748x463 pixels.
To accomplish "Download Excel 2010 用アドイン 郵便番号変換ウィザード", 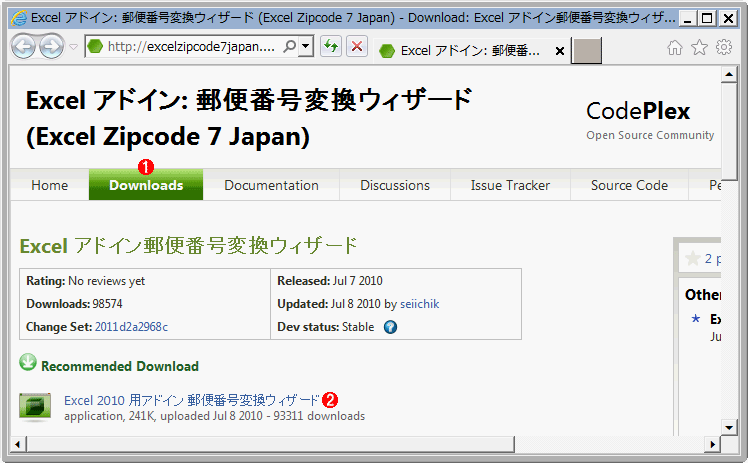I will (192, 400).
